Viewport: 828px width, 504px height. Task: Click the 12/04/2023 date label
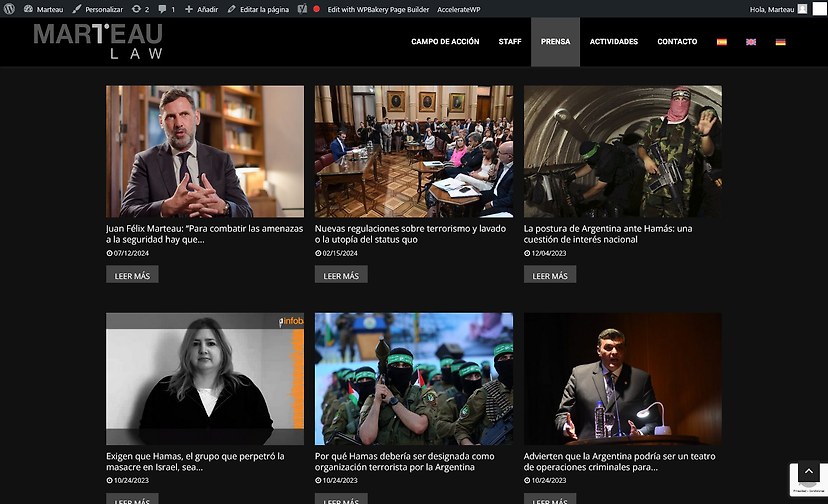point(545,253)
